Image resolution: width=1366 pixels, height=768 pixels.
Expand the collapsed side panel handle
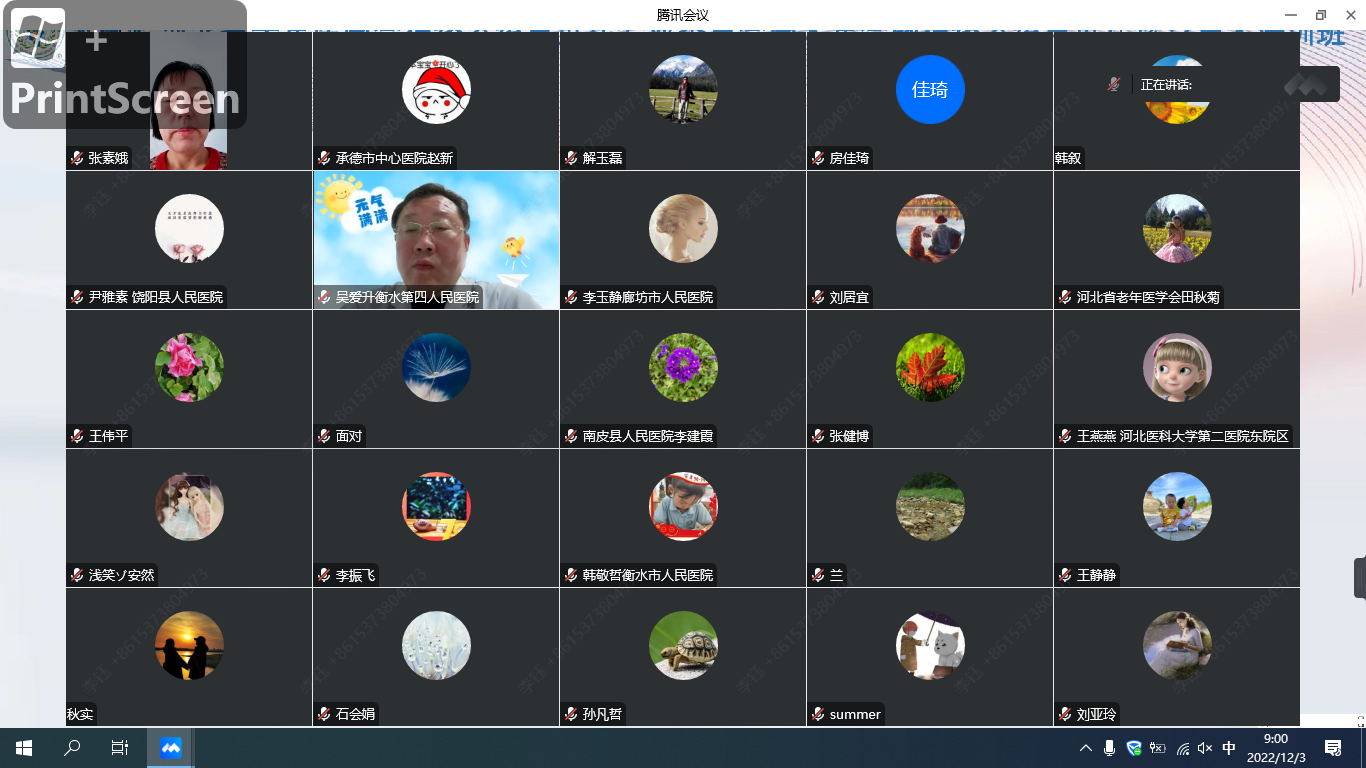[x=1360, y=578]
